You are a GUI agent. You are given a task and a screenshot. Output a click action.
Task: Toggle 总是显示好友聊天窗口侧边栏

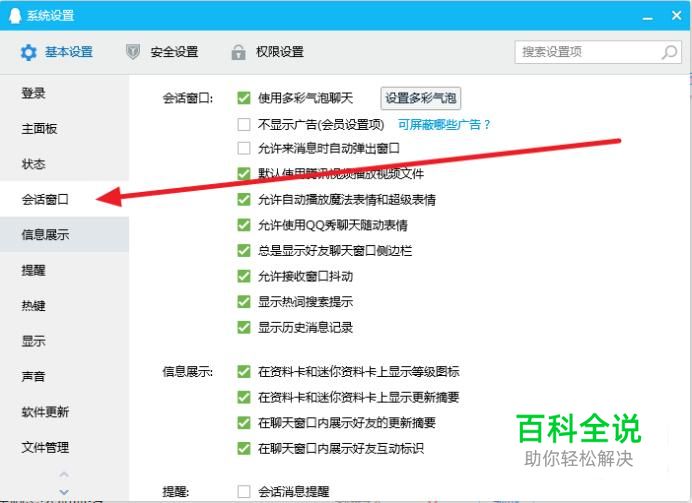point(244,251)
